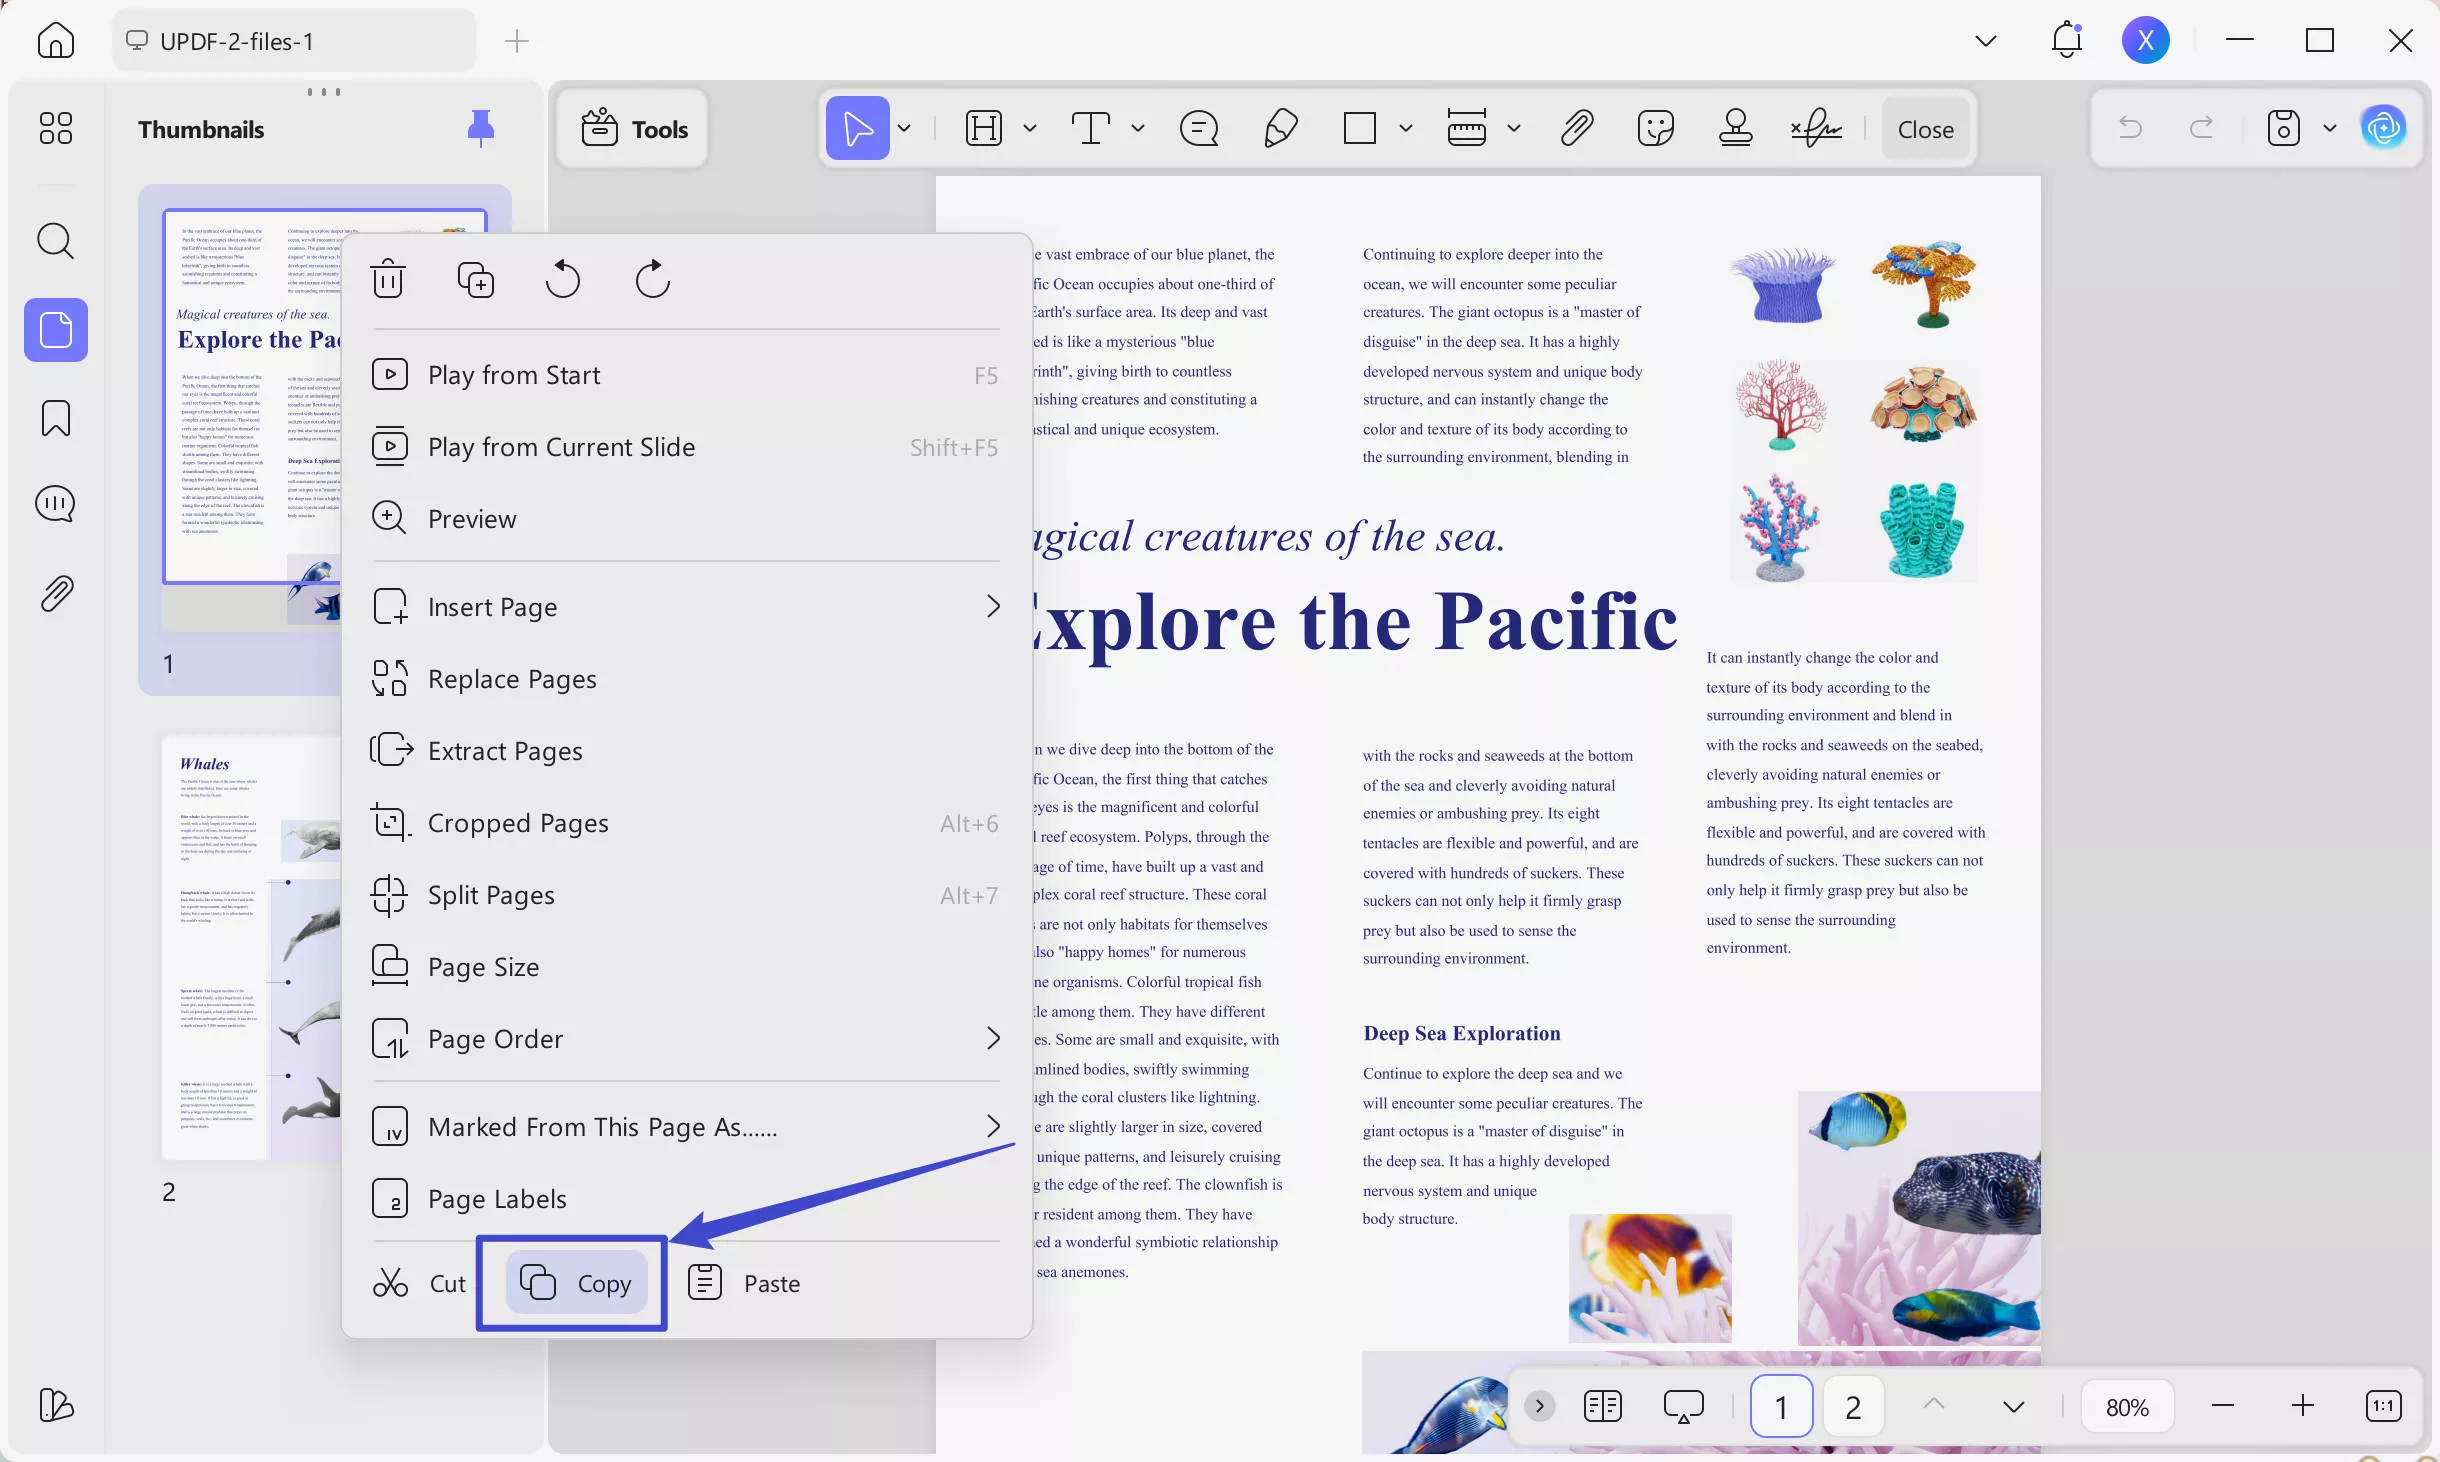Viewport: 2440px width, 1462px height.
Task: Expand the Page Order submenu
Action: [x=686, y=1038]
